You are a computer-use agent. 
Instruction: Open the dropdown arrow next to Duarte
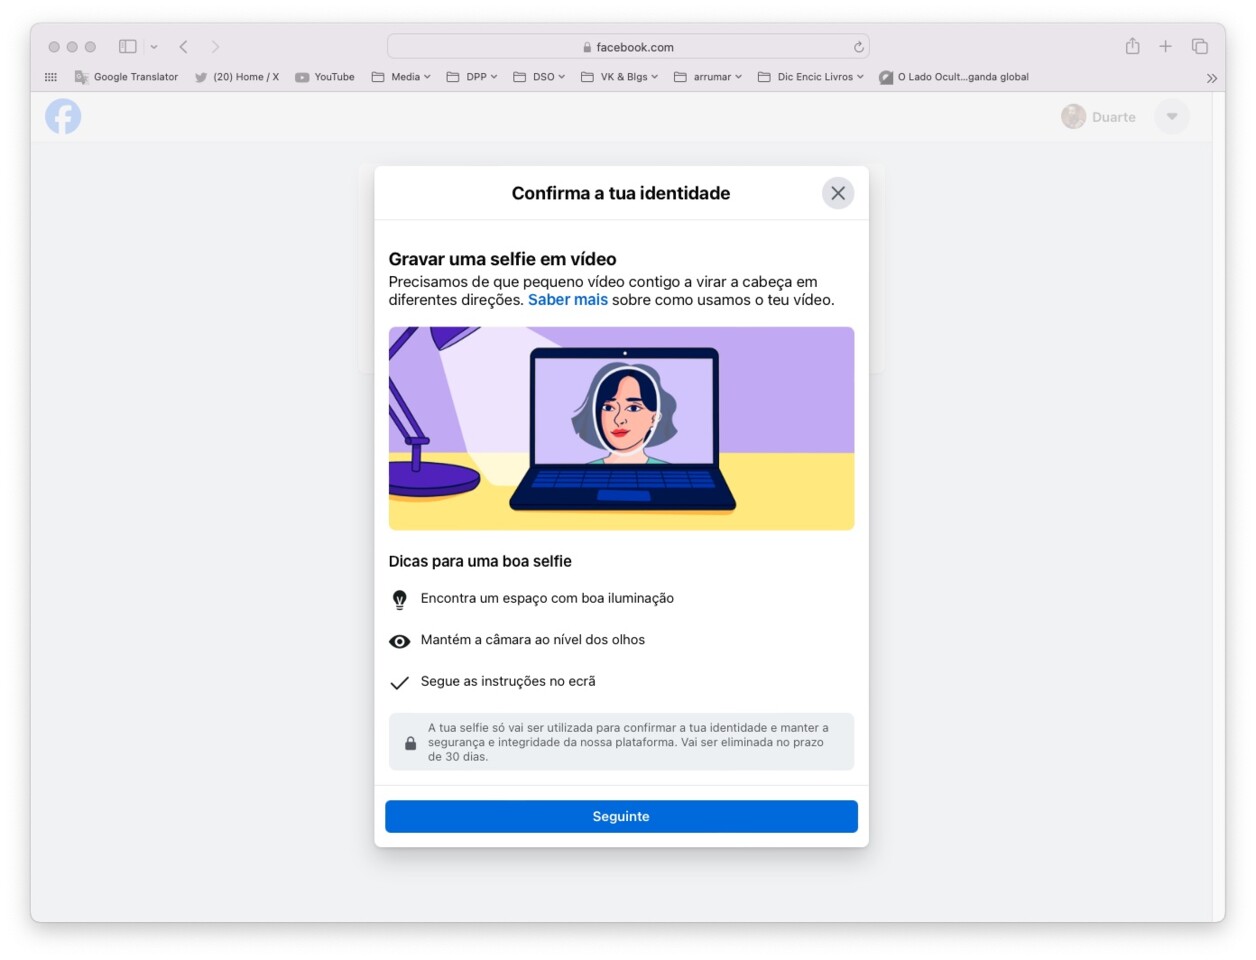(x=1171, y=116)
